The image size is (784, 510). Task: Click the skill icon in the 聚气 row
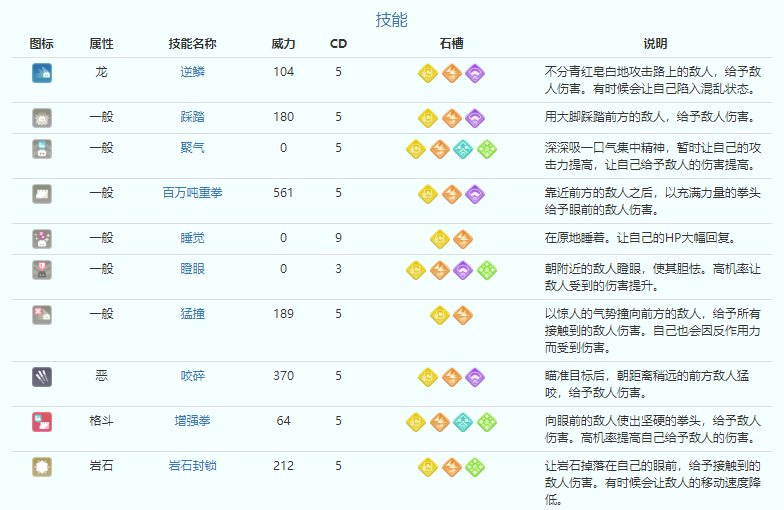click(x=42, y=149)
